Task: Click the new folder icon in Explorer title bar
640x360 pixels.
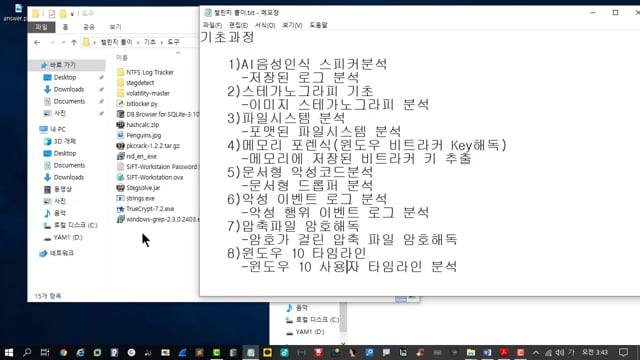Action: point(63,14)
